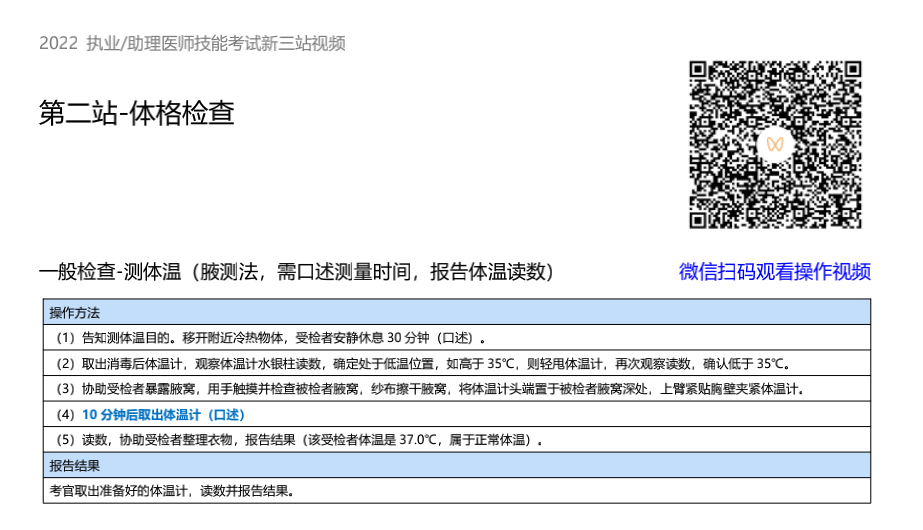
Task: Click the QR code's top-left finder square
Action: pyautogui.click(x=703, y=74)
